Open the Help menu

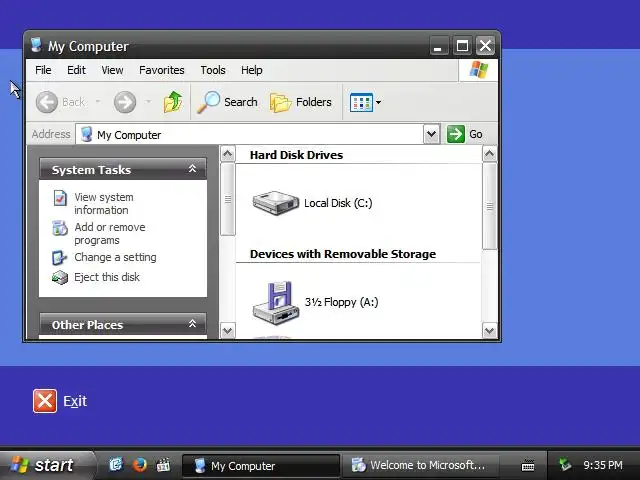tap(251, 70)
